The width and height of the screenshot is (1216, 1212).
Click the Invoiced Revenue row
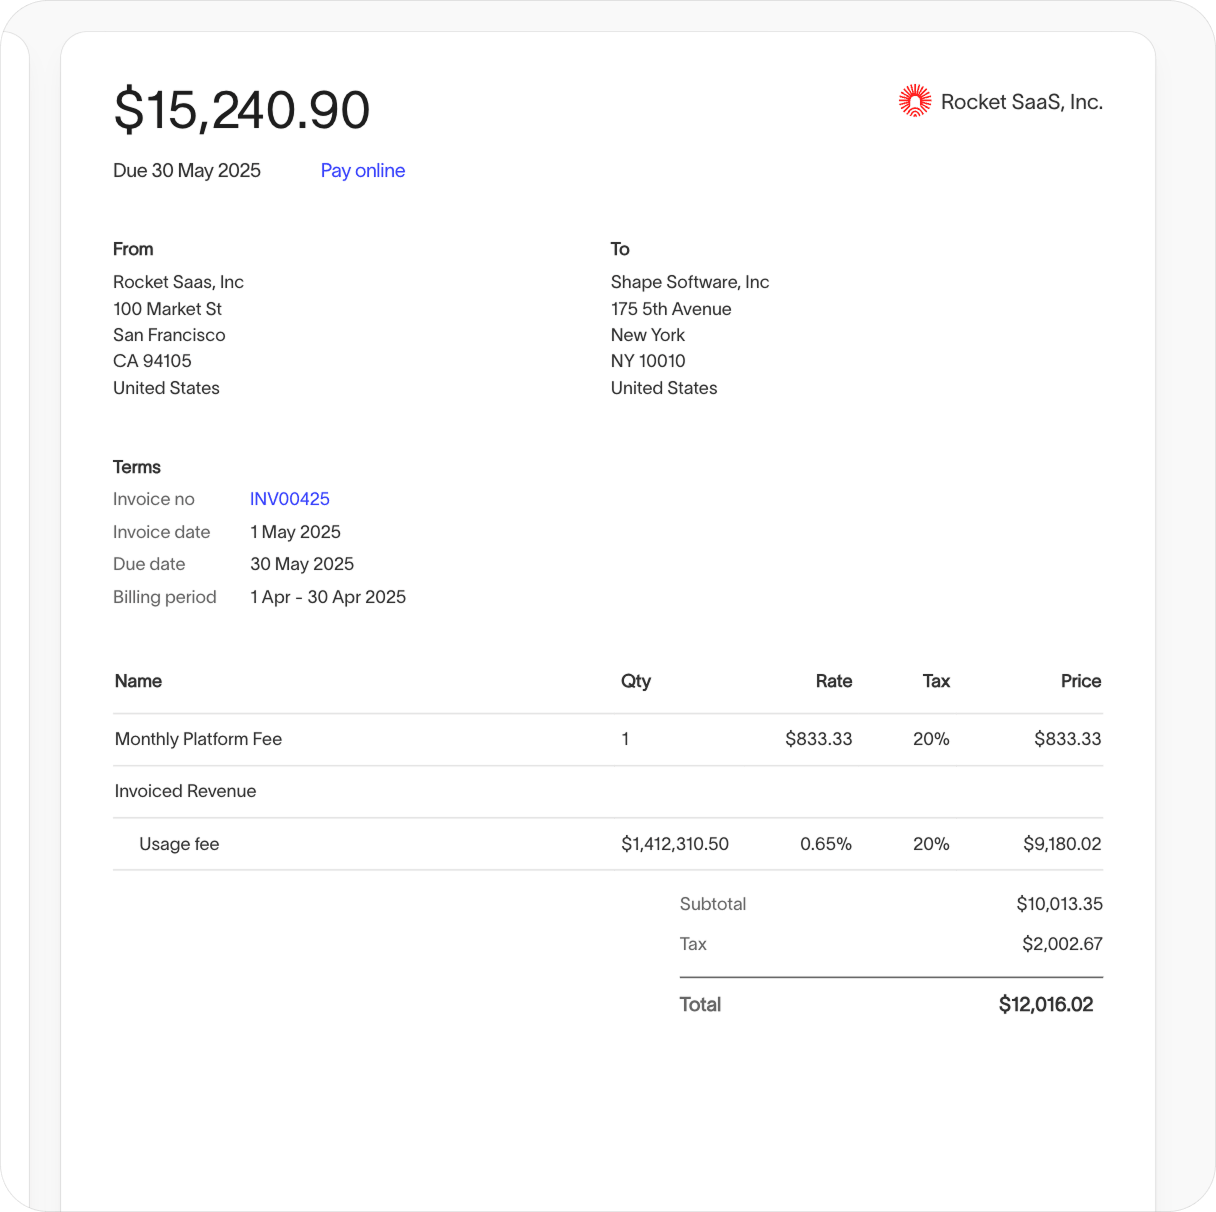tap(185, 791)
